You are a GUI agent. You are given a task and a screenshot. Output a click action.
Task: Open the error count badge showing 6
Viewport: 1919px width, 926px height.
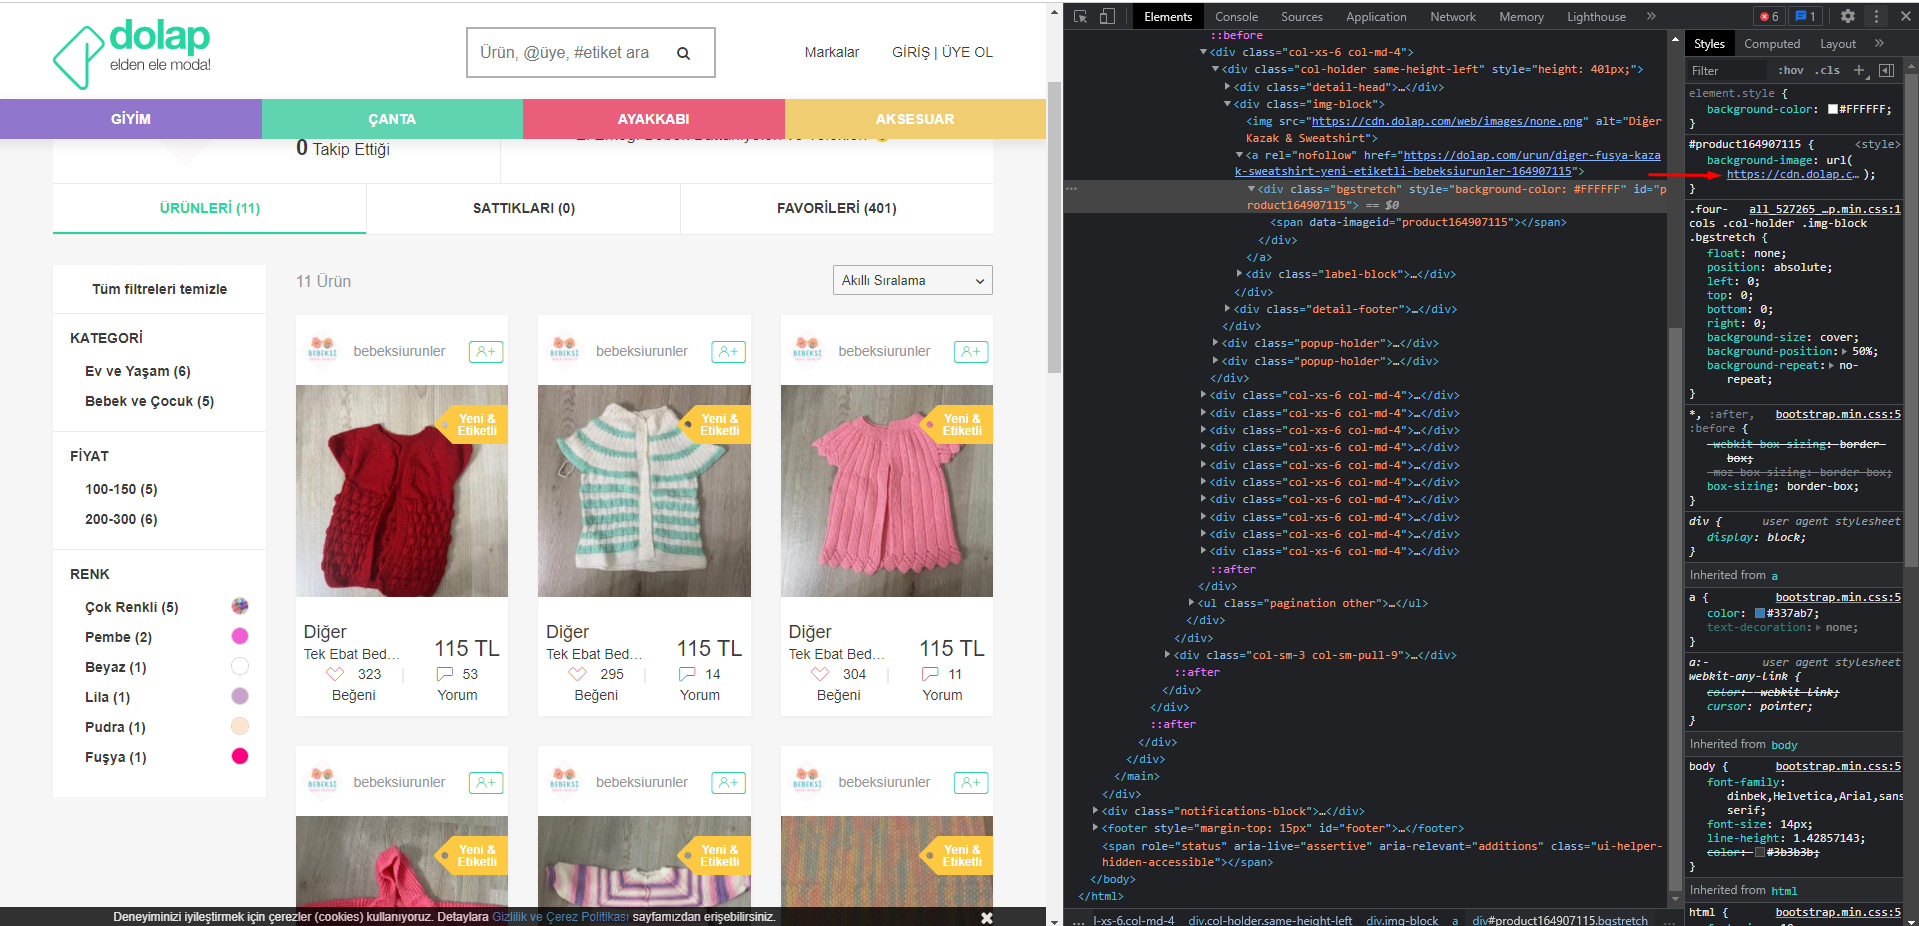tap(1768, 16)
